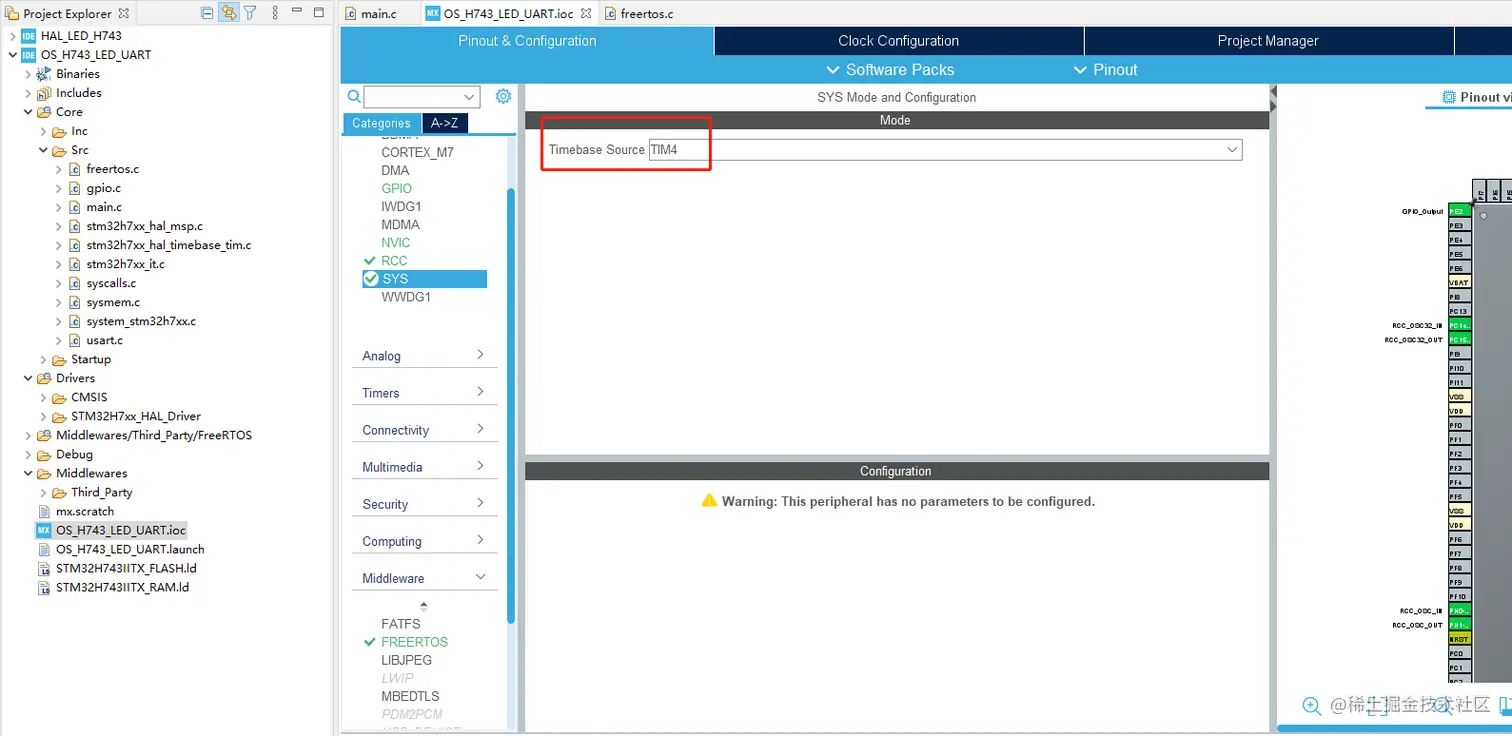Open the Pinout & Configuration tab

[527, 41]
